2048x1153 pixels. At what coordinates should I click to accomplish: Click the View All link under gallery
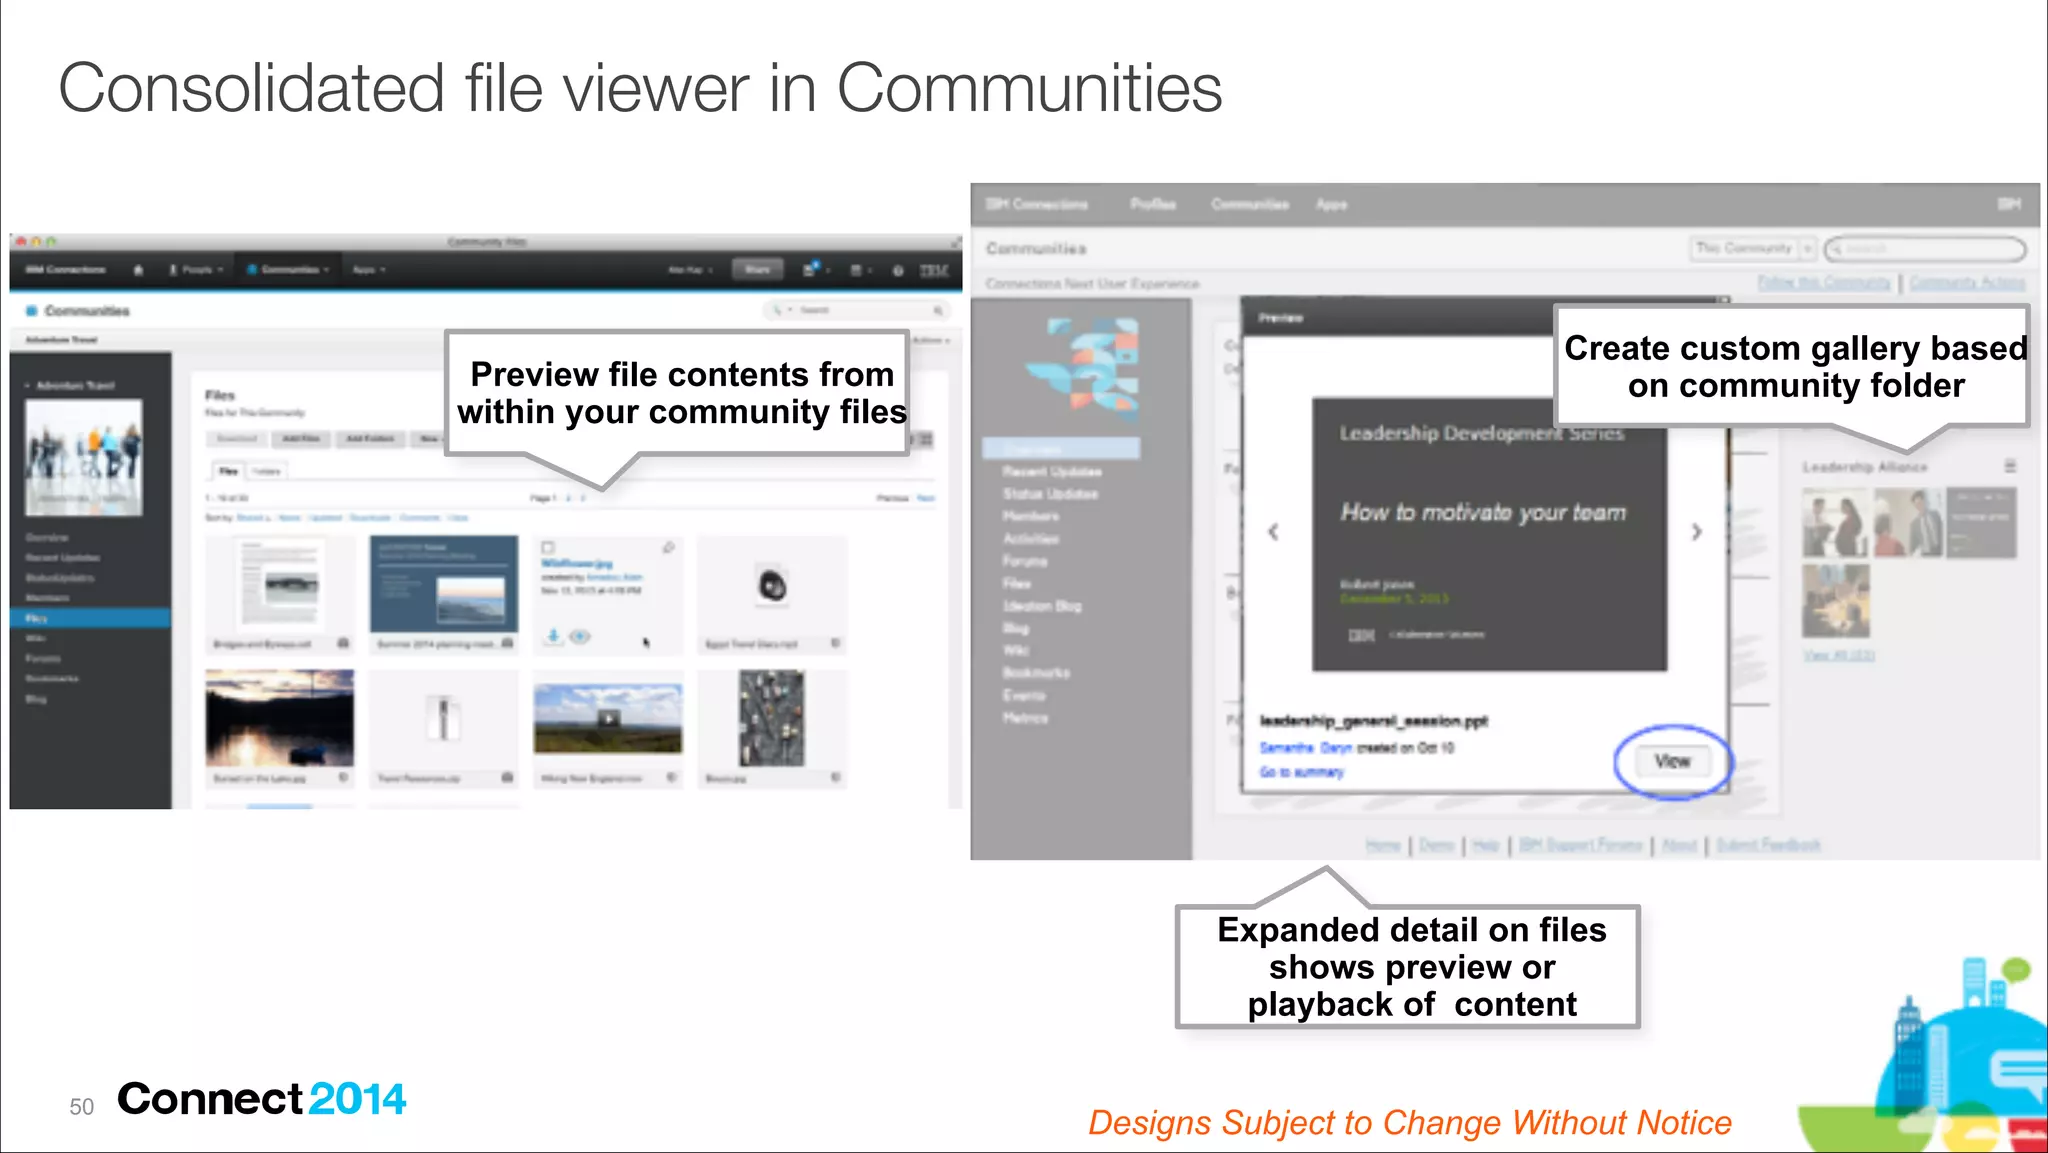[1838, 655]
